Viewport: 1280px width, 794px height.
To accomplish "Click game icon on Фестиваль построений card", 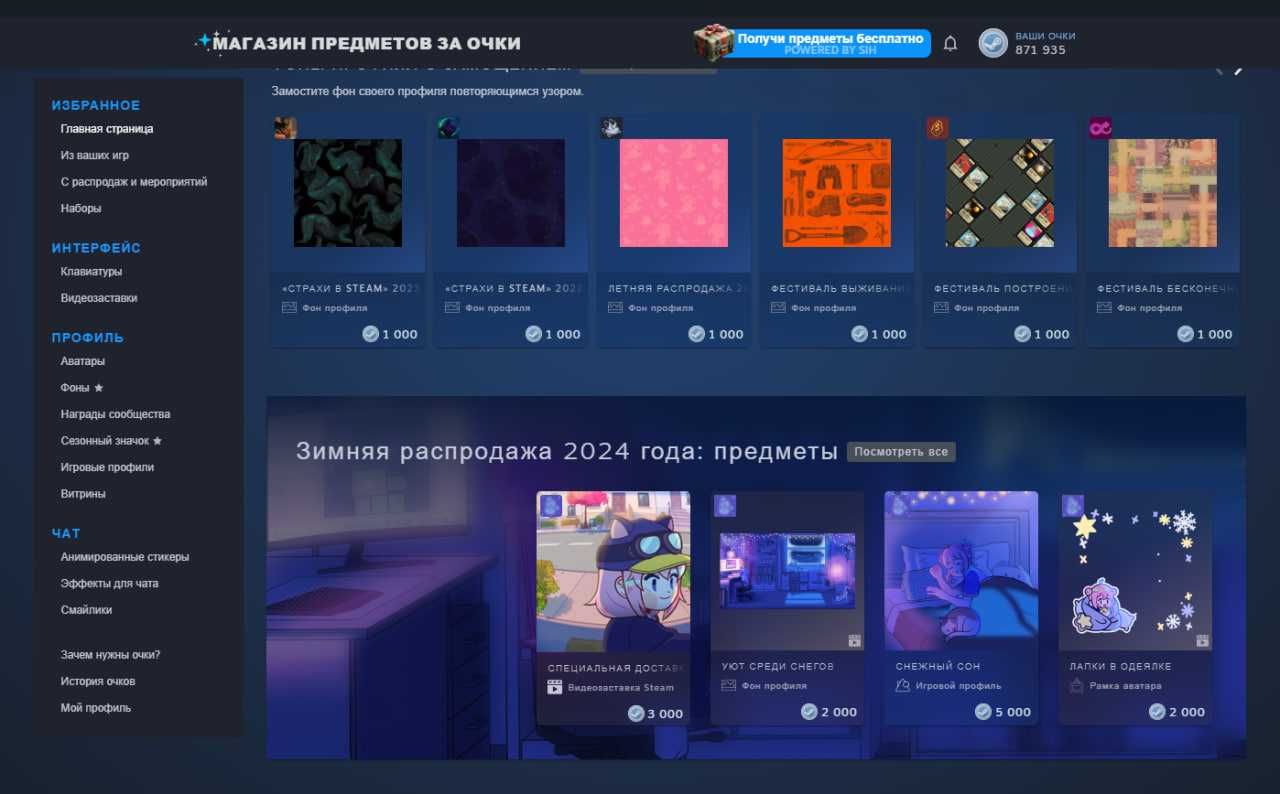I will (x=937, y=128).
